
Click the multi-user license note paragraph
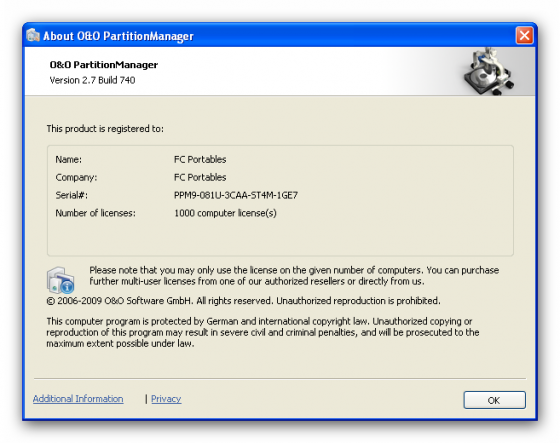pos(294,275)
